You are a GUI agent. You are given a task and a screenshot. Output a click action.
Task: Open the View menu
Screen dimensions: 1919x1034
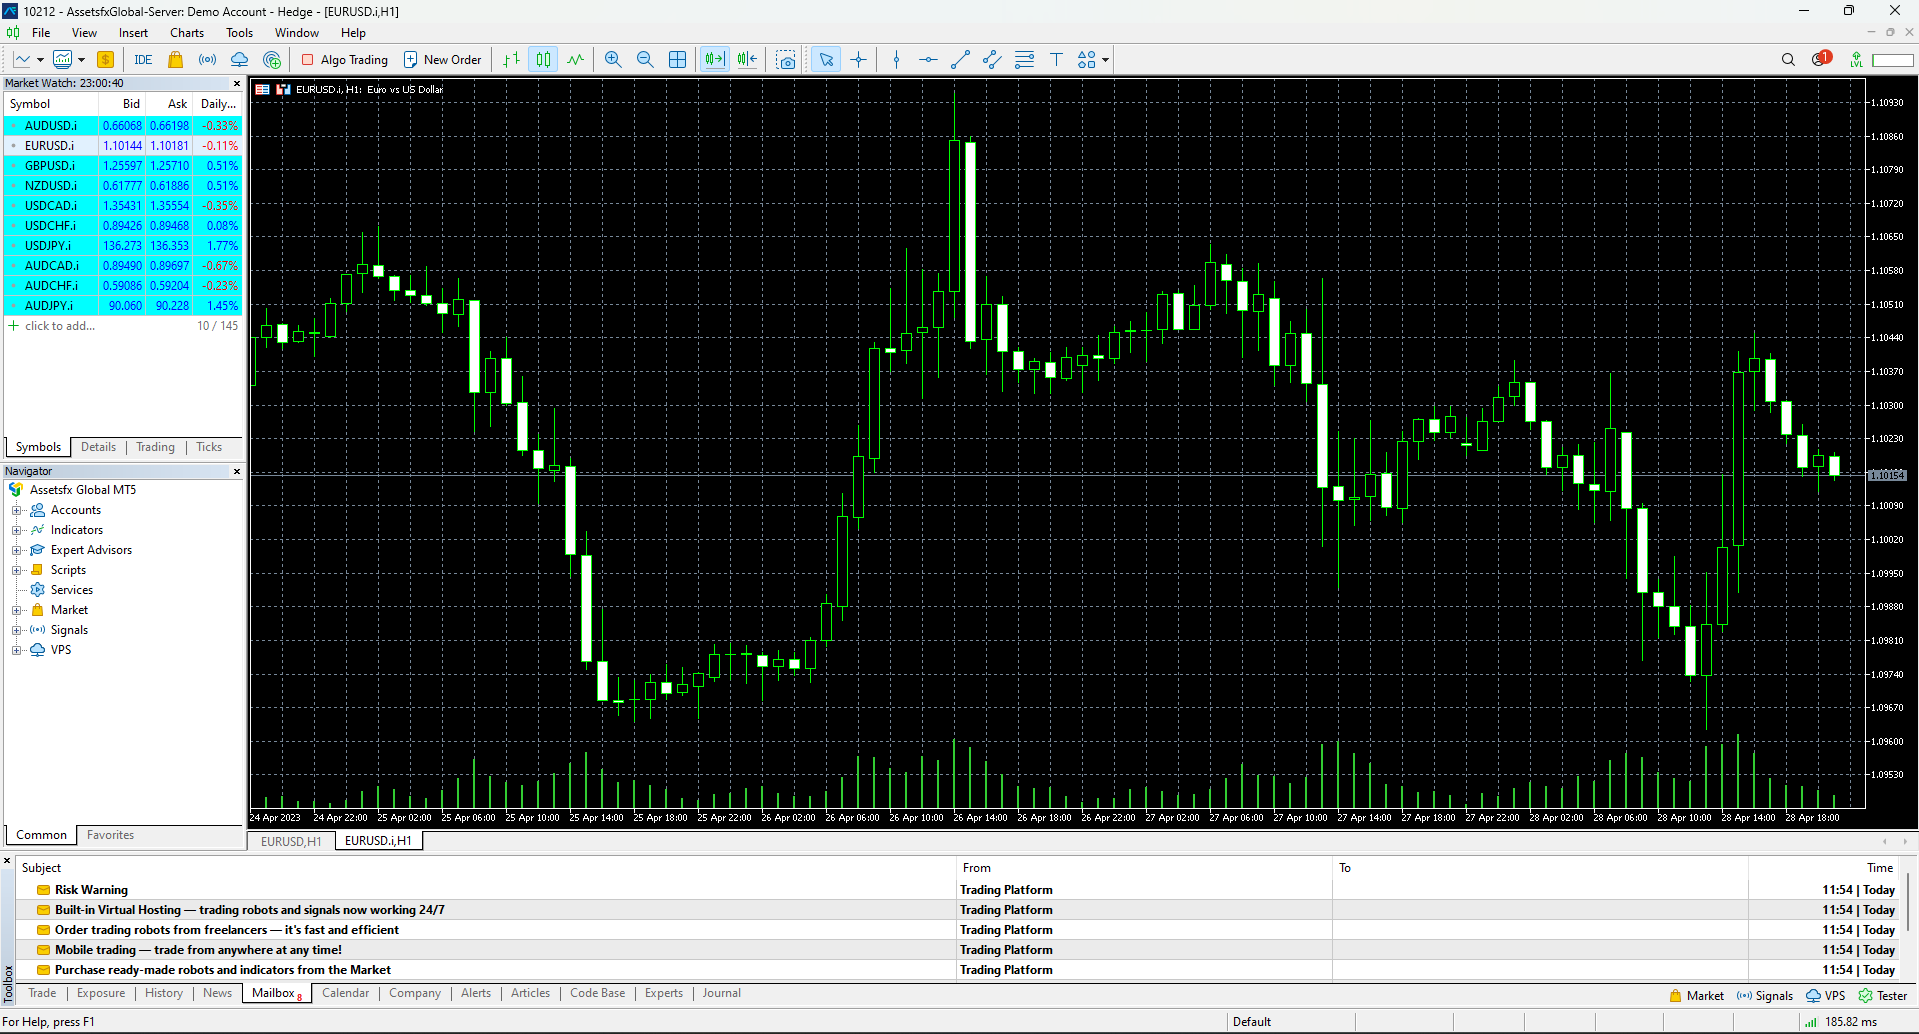click(84, 33)
